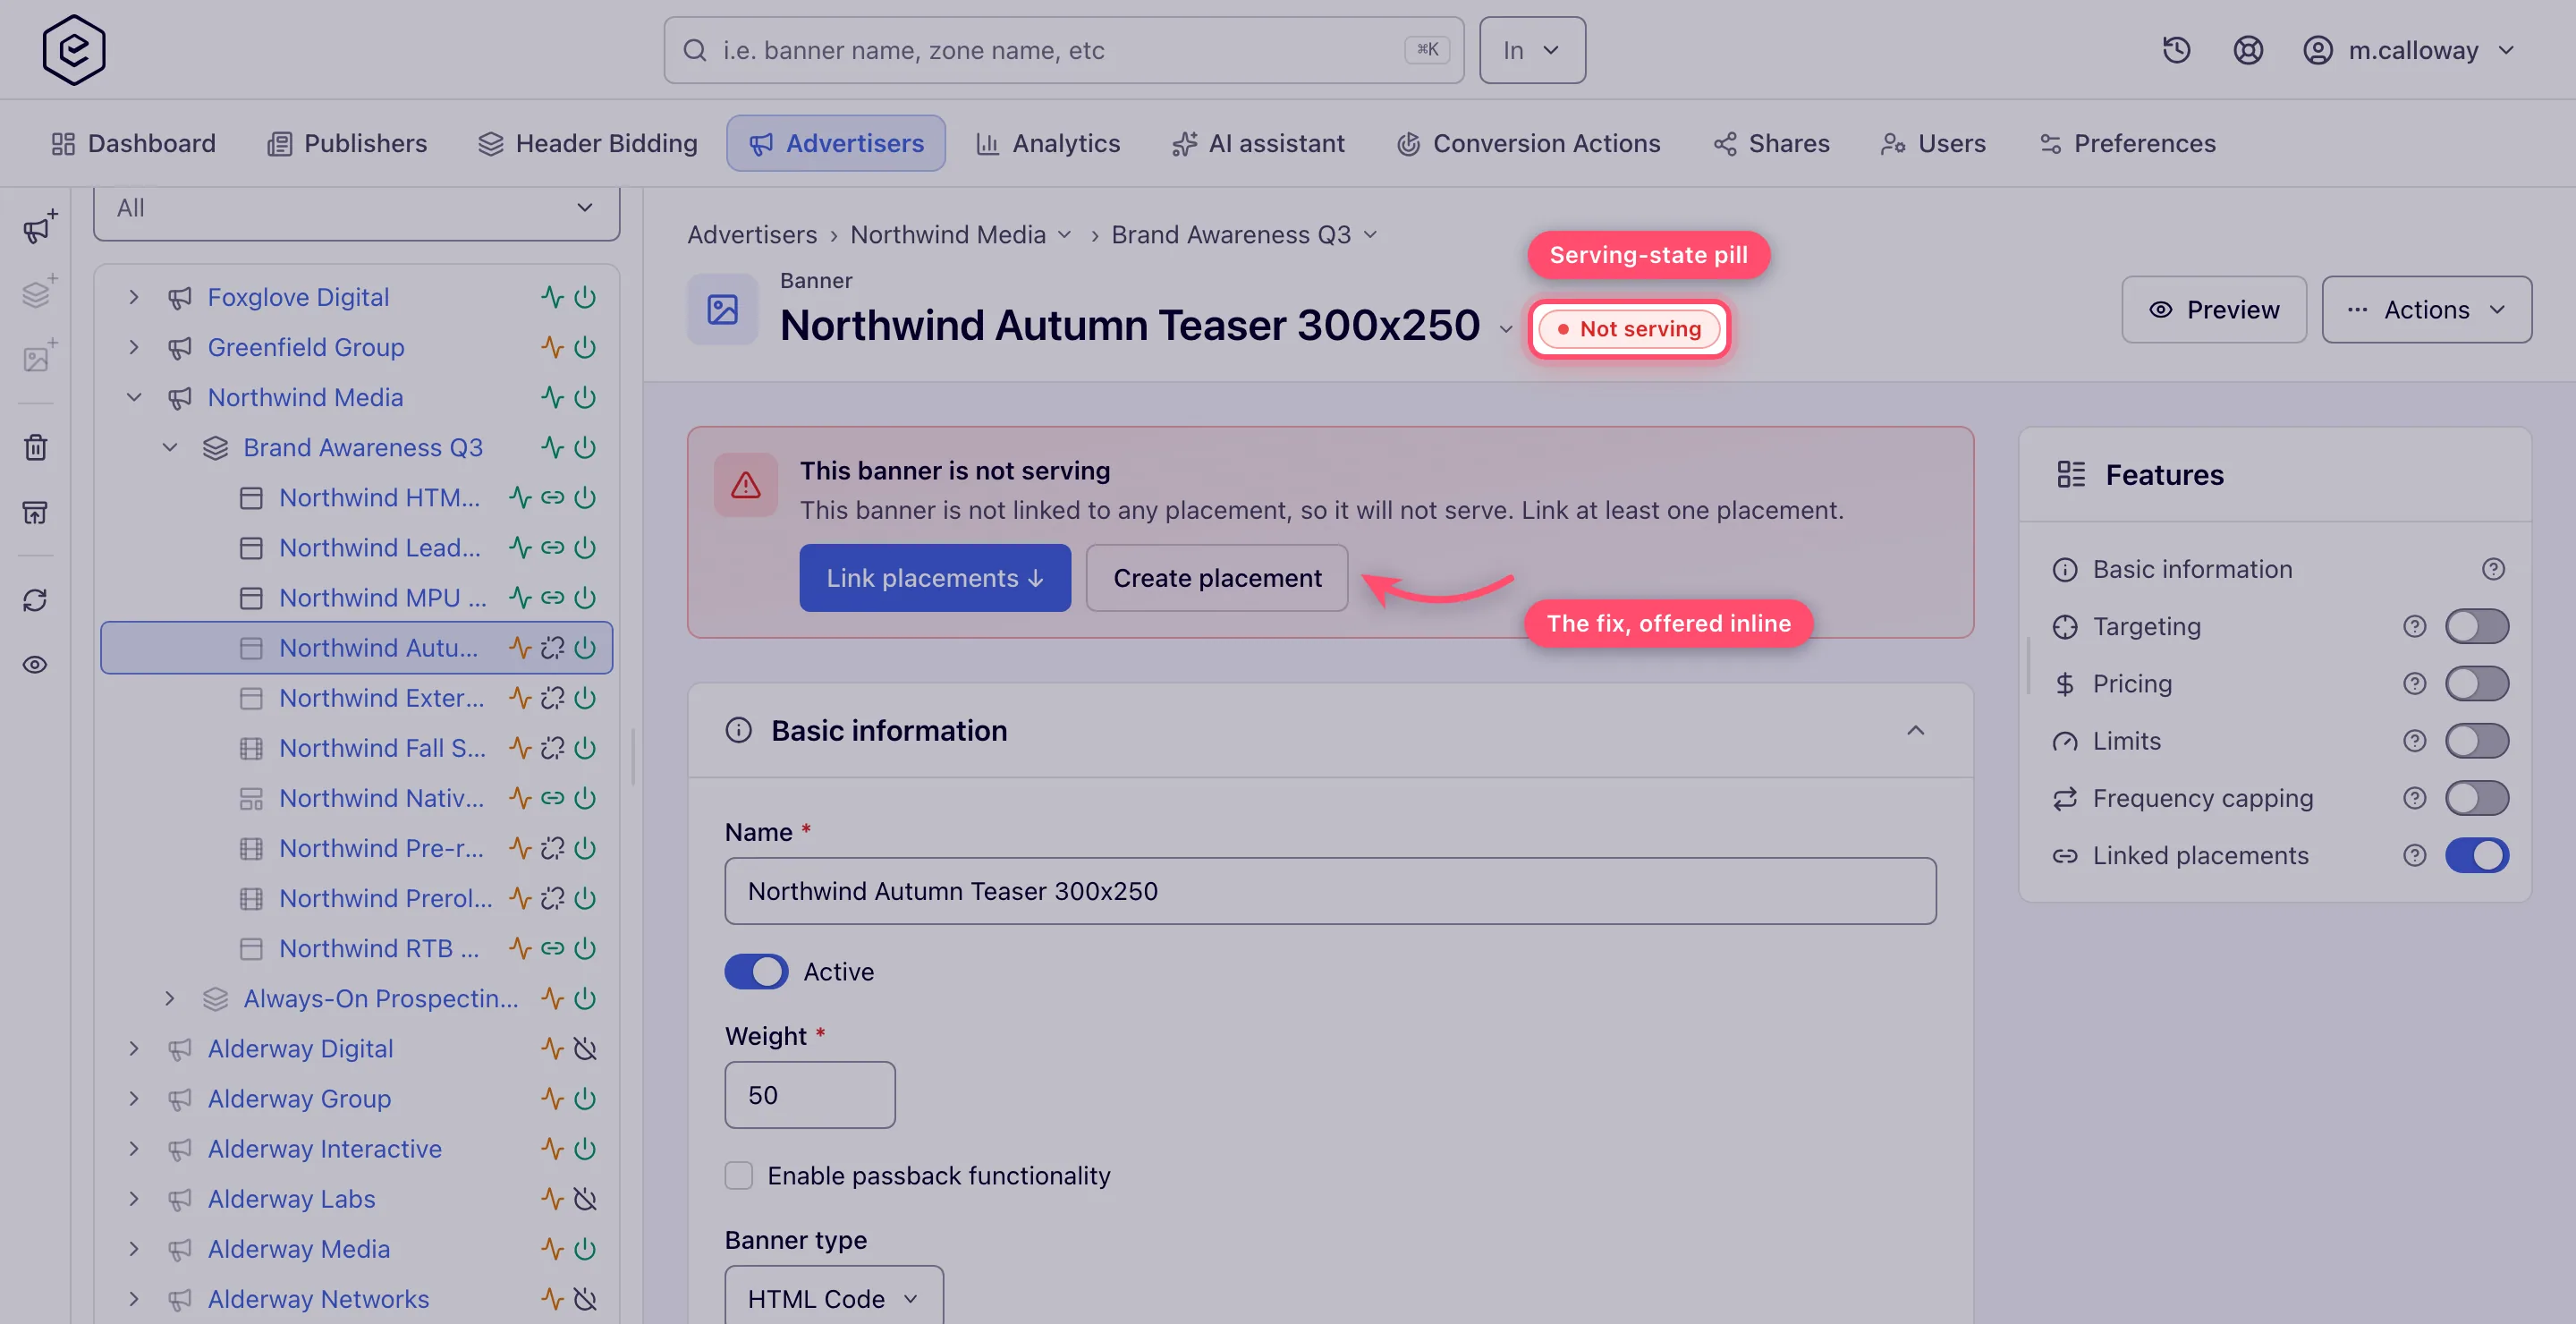2576x1324 pixels.
Task: Click activity pulse icon on Greenfield Group row
Action: [x=552, y=347]
